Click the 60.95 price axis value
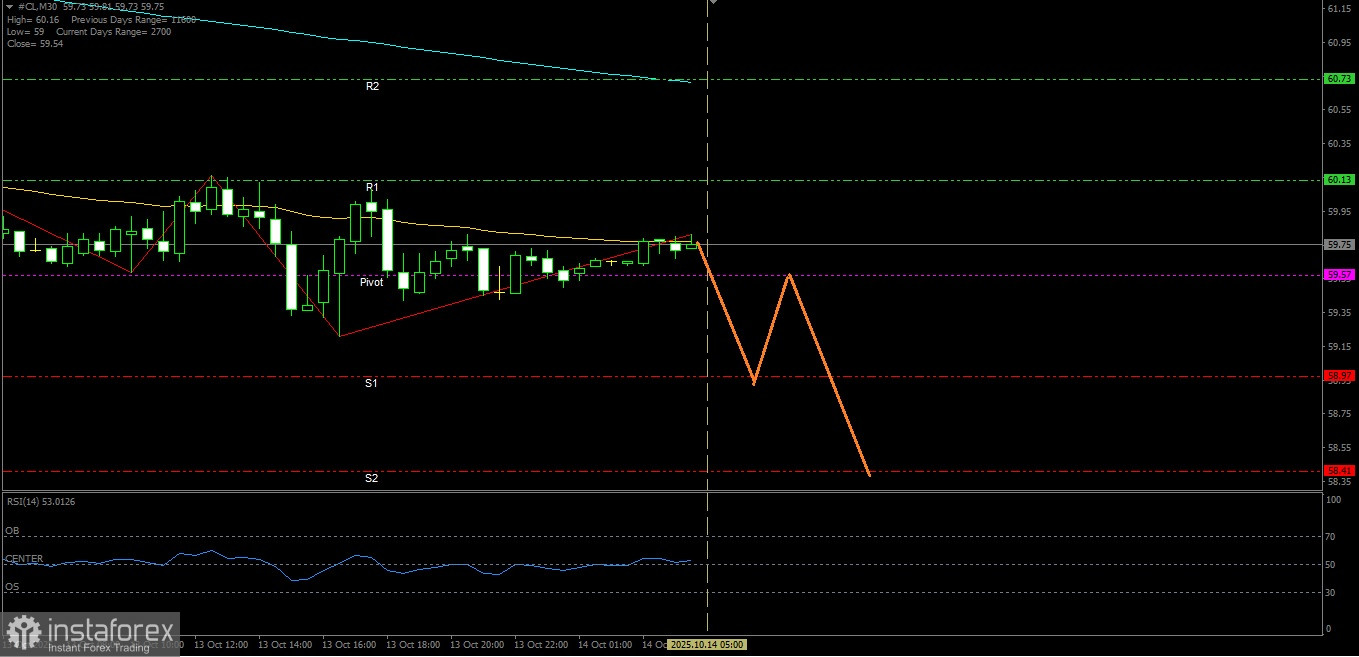 tap(1339, 43)
